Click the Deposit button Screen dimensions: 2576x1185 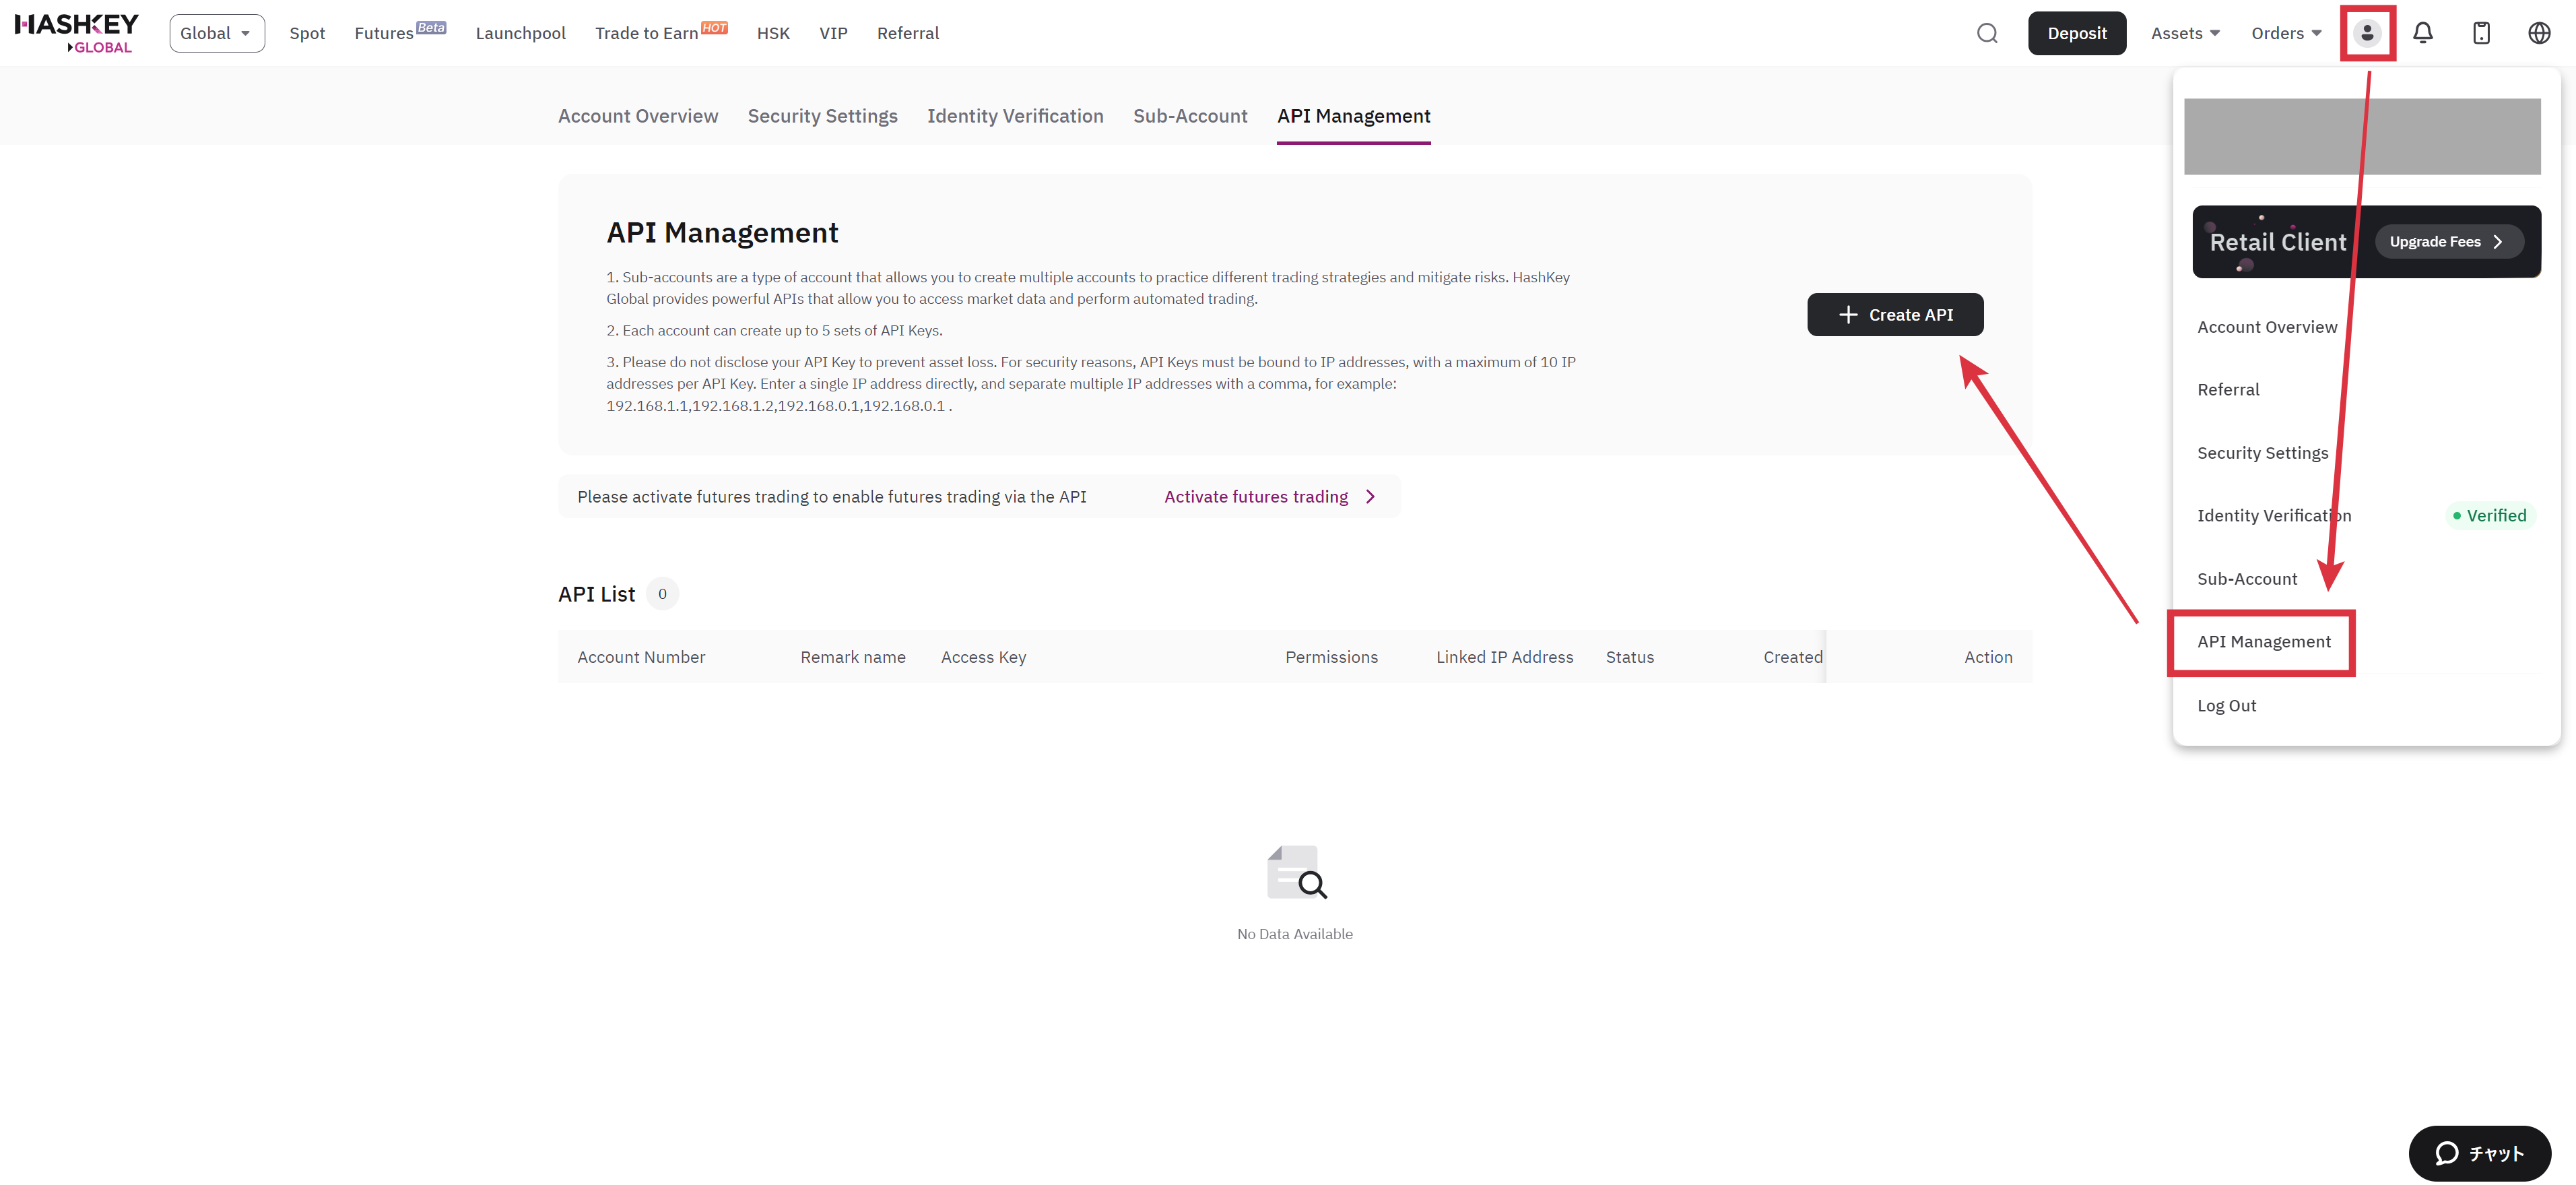pos(2076,33)
